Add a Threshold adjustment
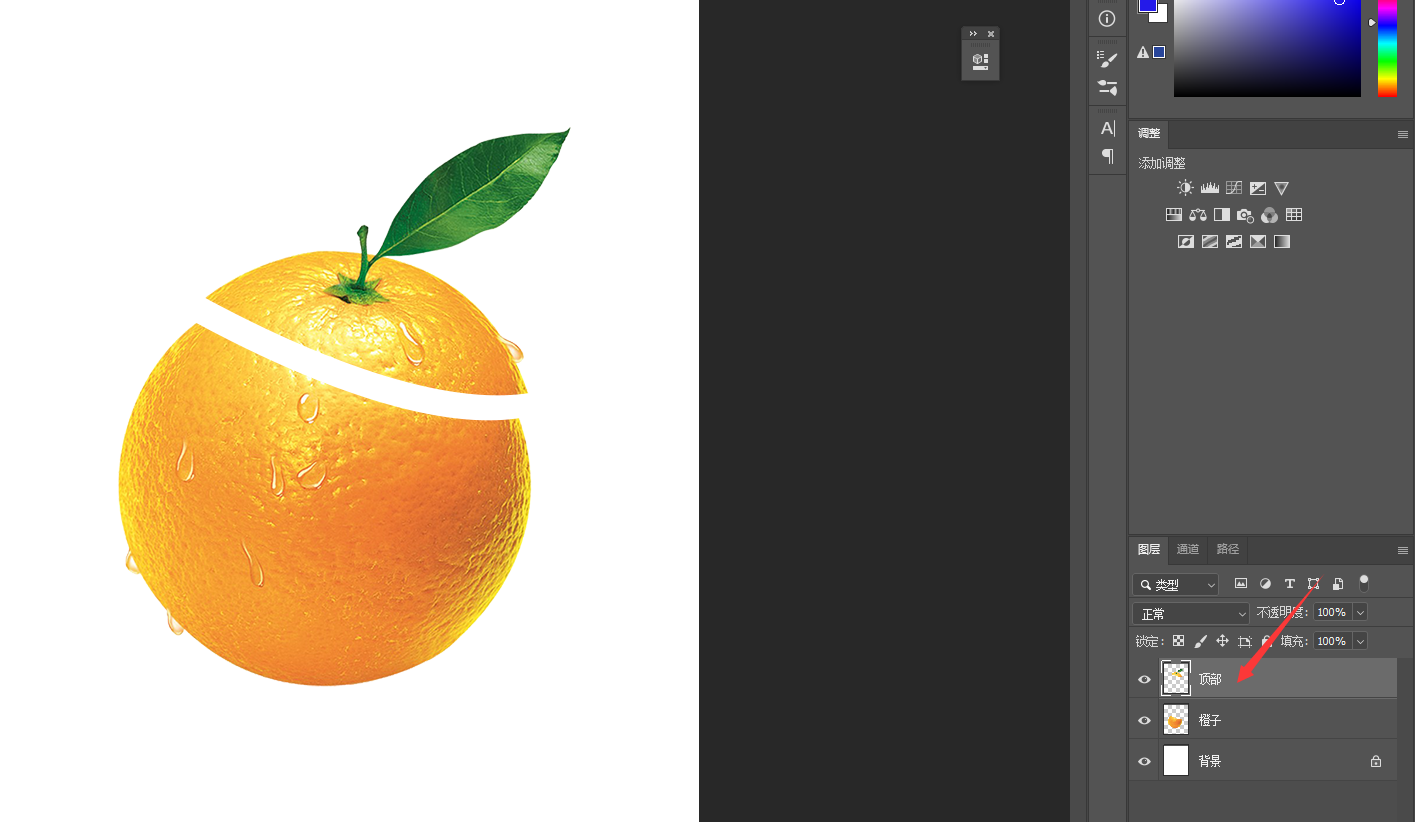1415x822 pixels. click(x=1234, y=241)
